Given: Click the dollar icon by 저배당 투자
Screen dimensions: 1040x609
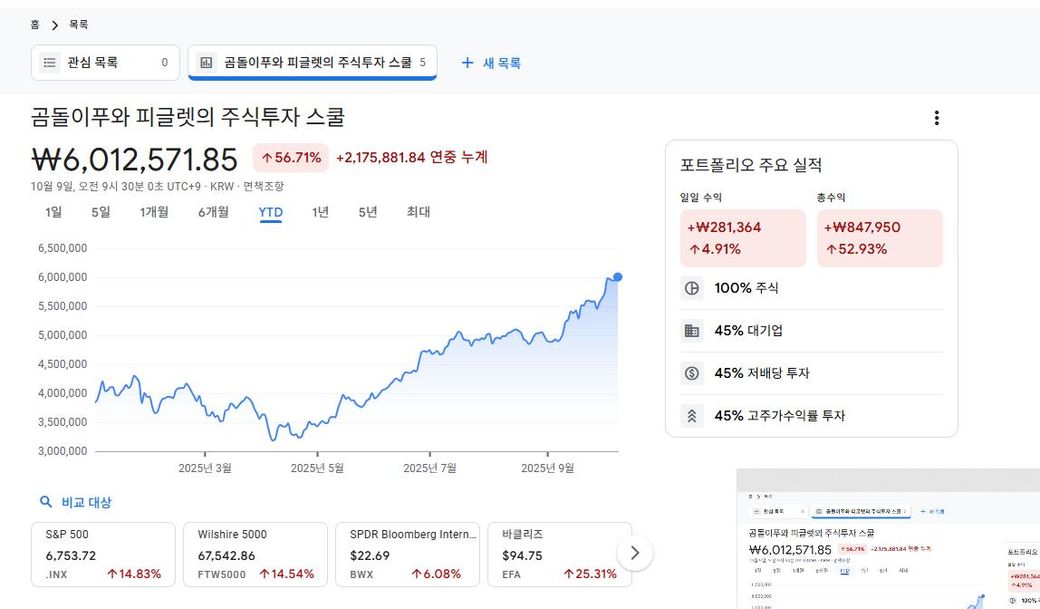Looking at the screenshot, I should pos(691,373).
